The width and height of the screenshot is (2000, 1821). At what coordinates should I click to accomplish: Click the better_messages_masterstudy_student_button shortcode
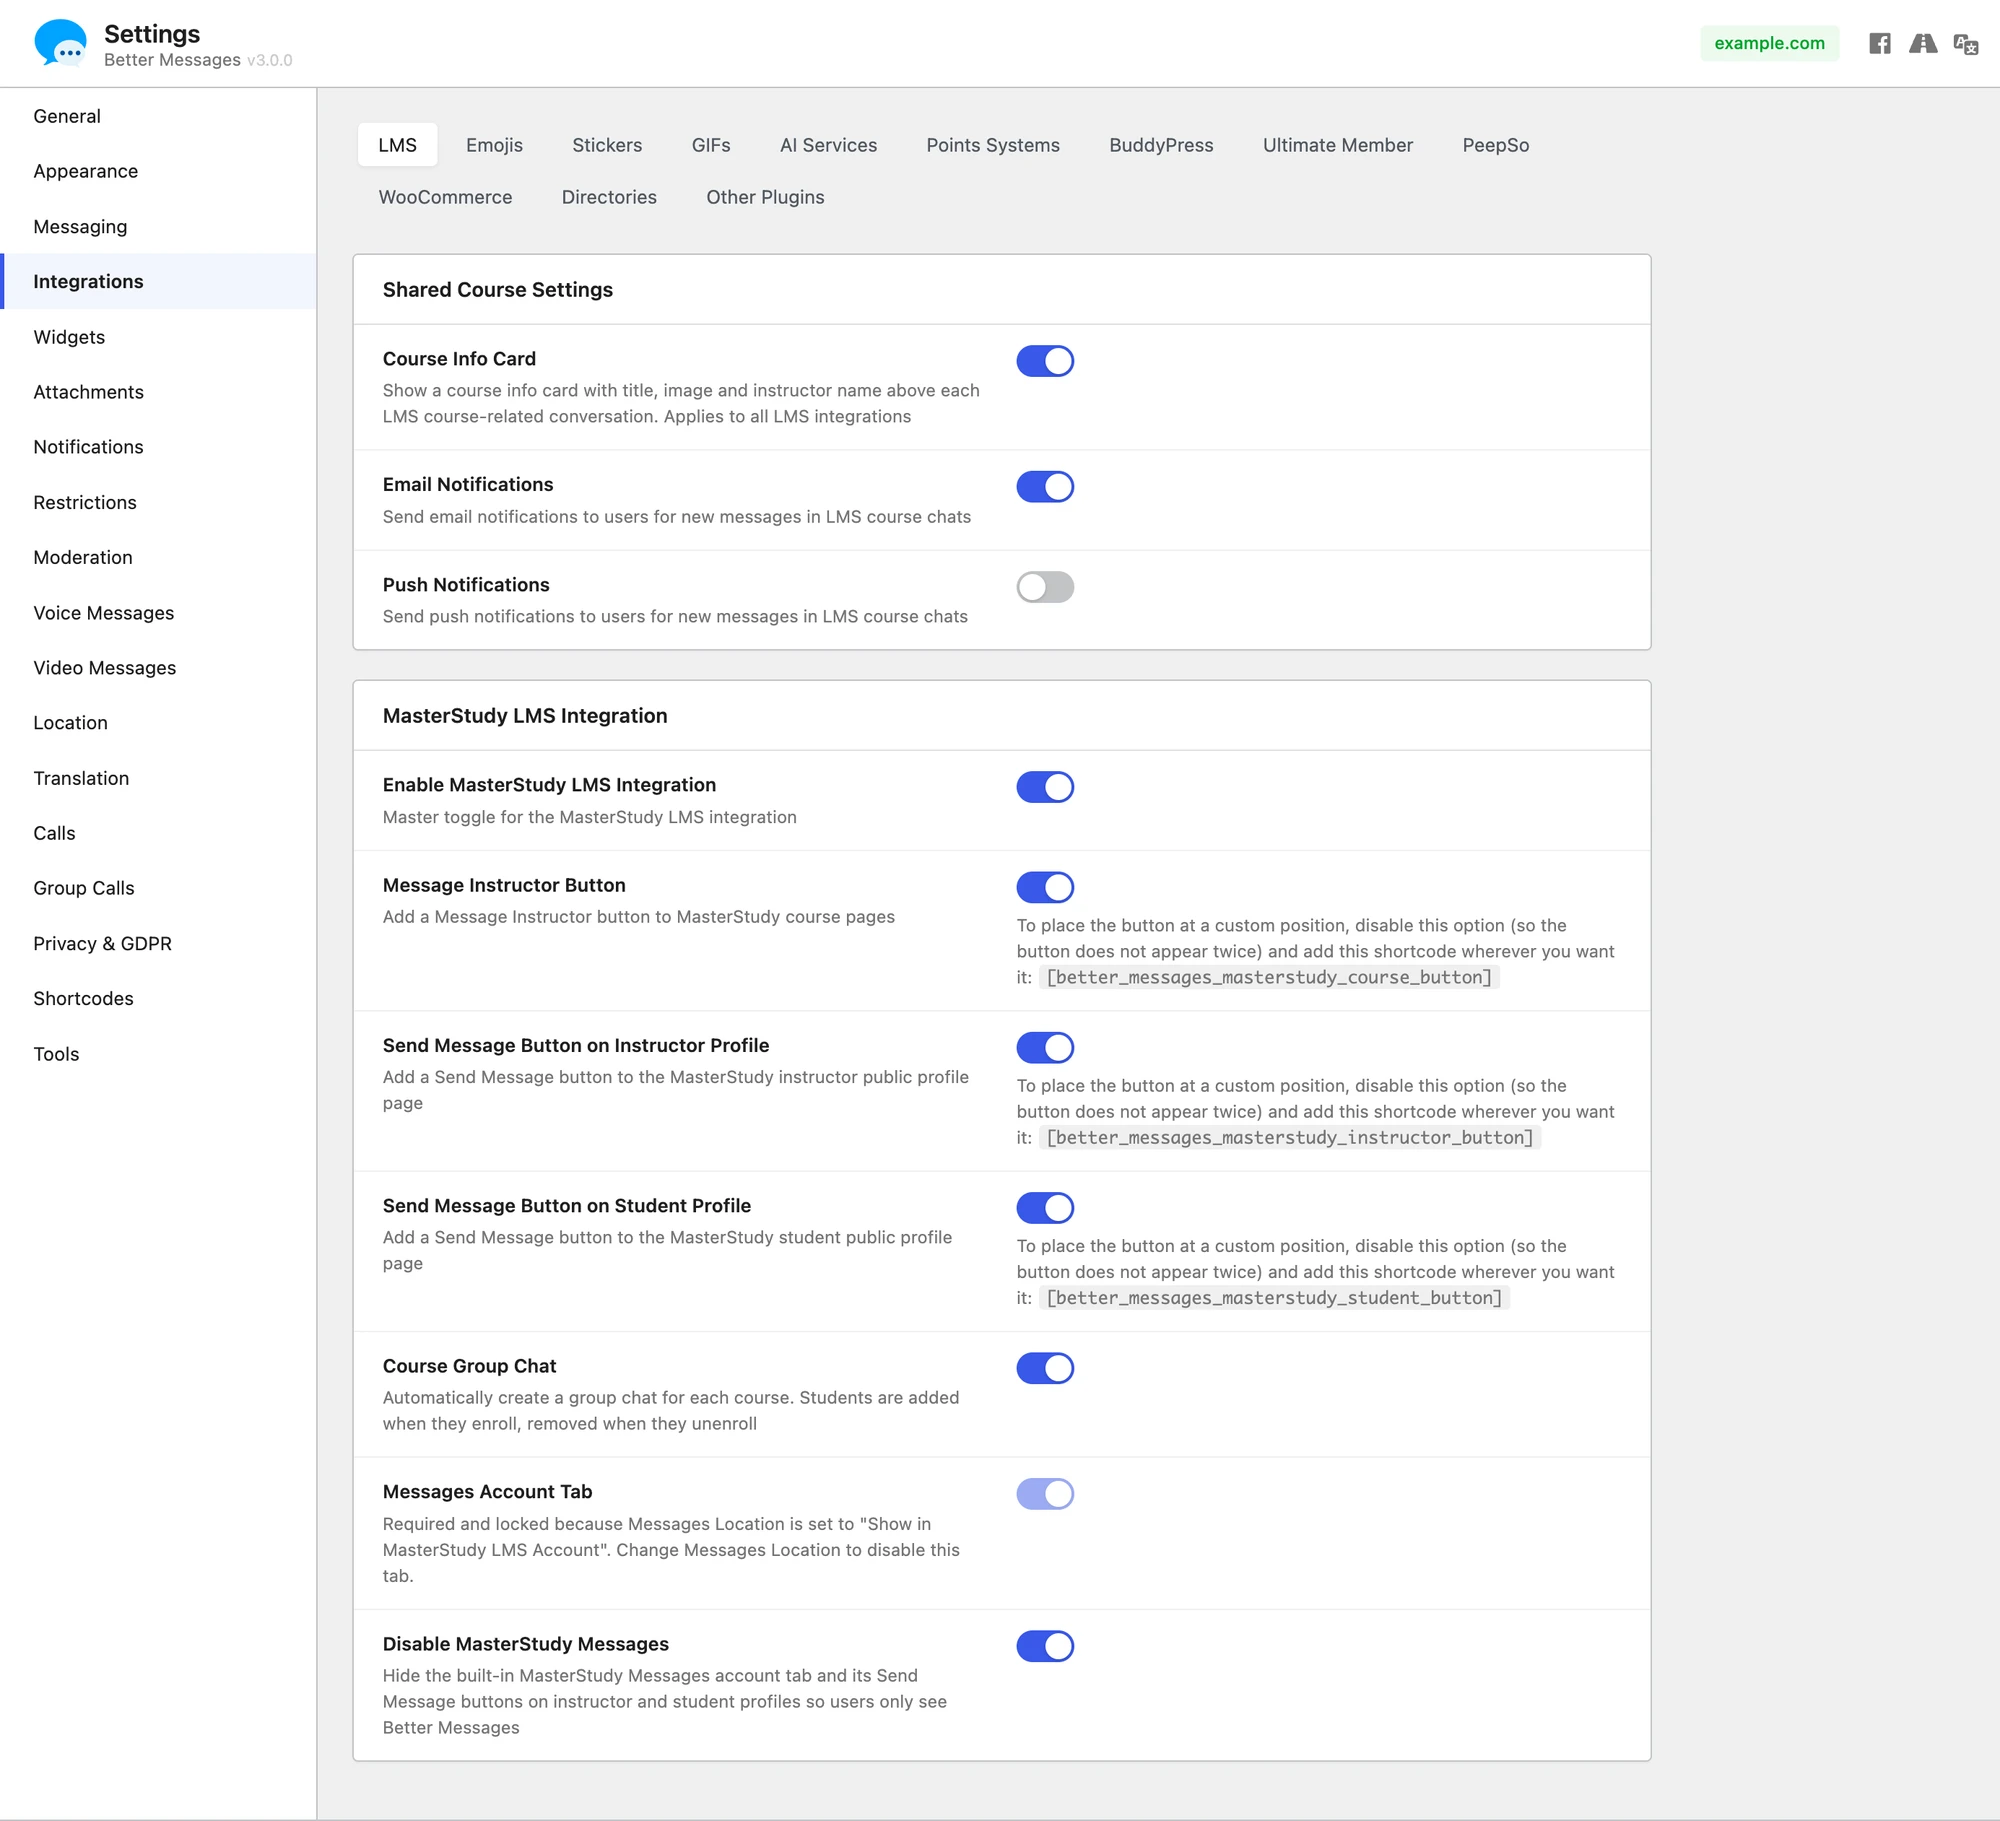click(1274, 1298)
